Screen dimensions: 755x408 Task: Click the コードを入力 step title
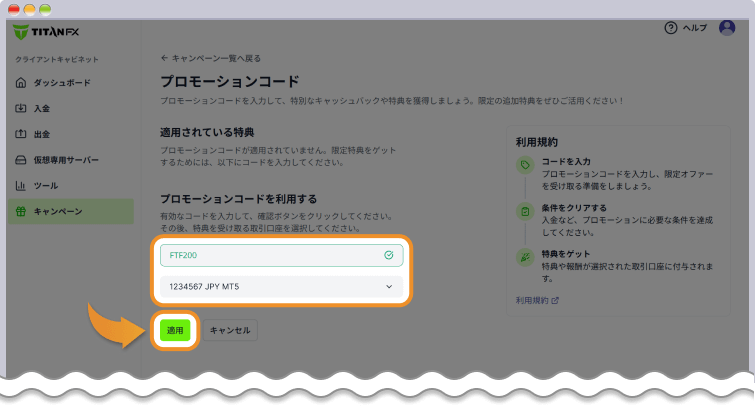tap(566, 161)
